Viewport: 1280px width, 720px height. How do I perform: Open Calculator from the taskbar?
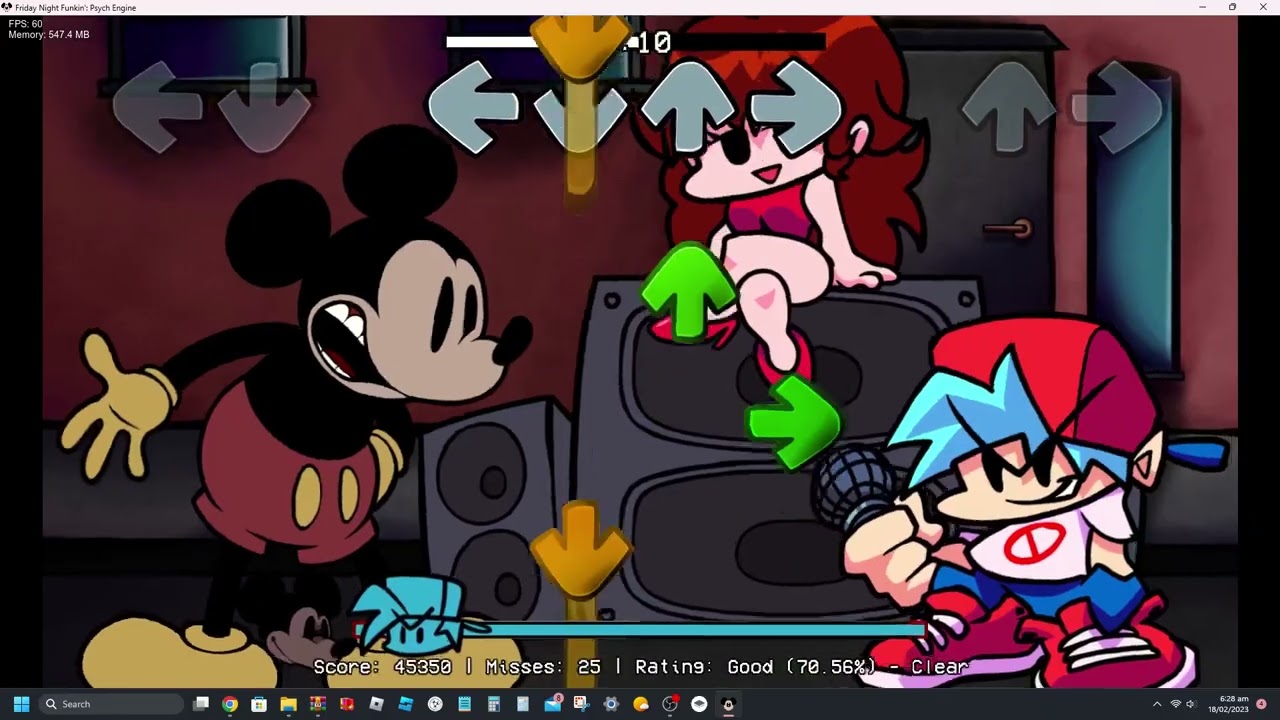(494, 704)
